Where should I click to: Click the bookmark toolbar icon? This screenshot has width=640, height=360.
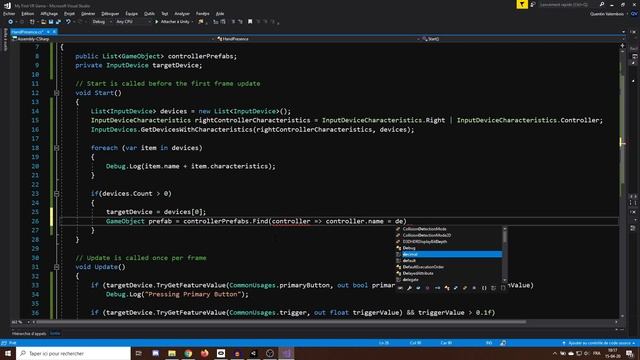(250, 22)
